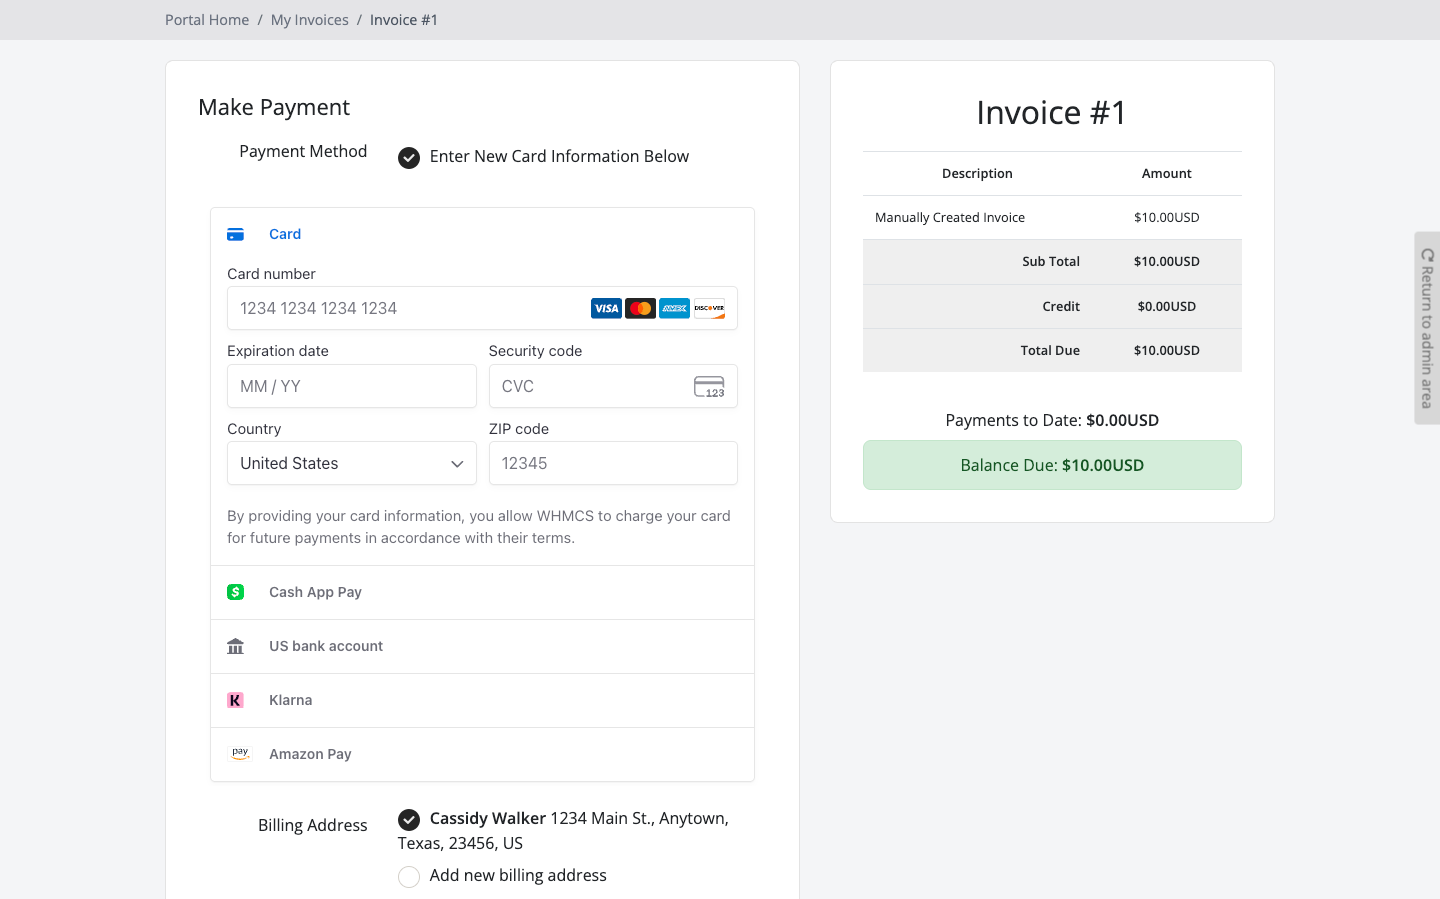Choose Add new billing address option
This screenshot has height=899, width=1440.
409,877
